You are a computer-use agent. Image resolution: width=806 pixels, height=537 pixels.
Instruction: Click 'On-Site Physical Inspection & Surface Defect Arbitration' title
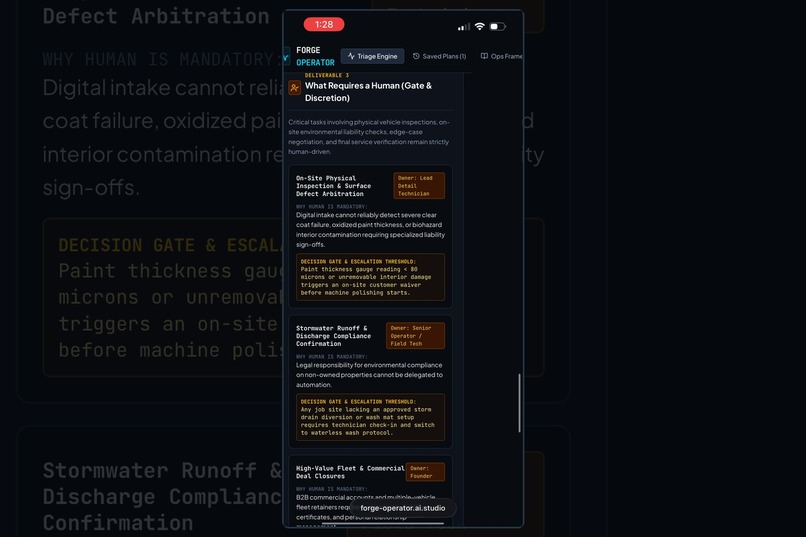pos(333,186)
